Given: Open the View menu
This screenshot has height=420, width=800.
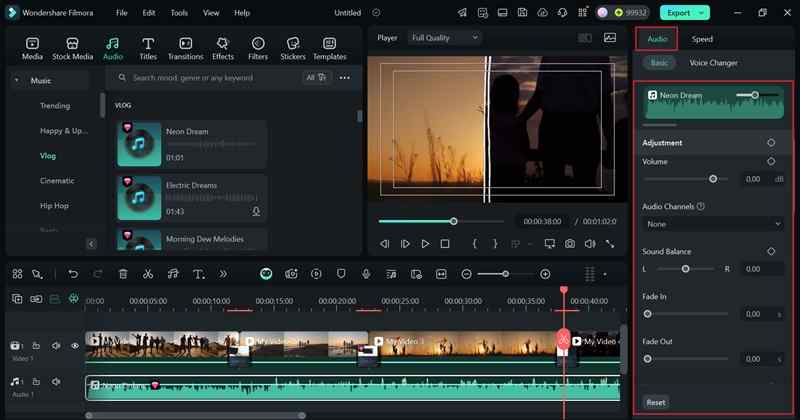Looking at the screenshot, I should [x=211, y=13].
